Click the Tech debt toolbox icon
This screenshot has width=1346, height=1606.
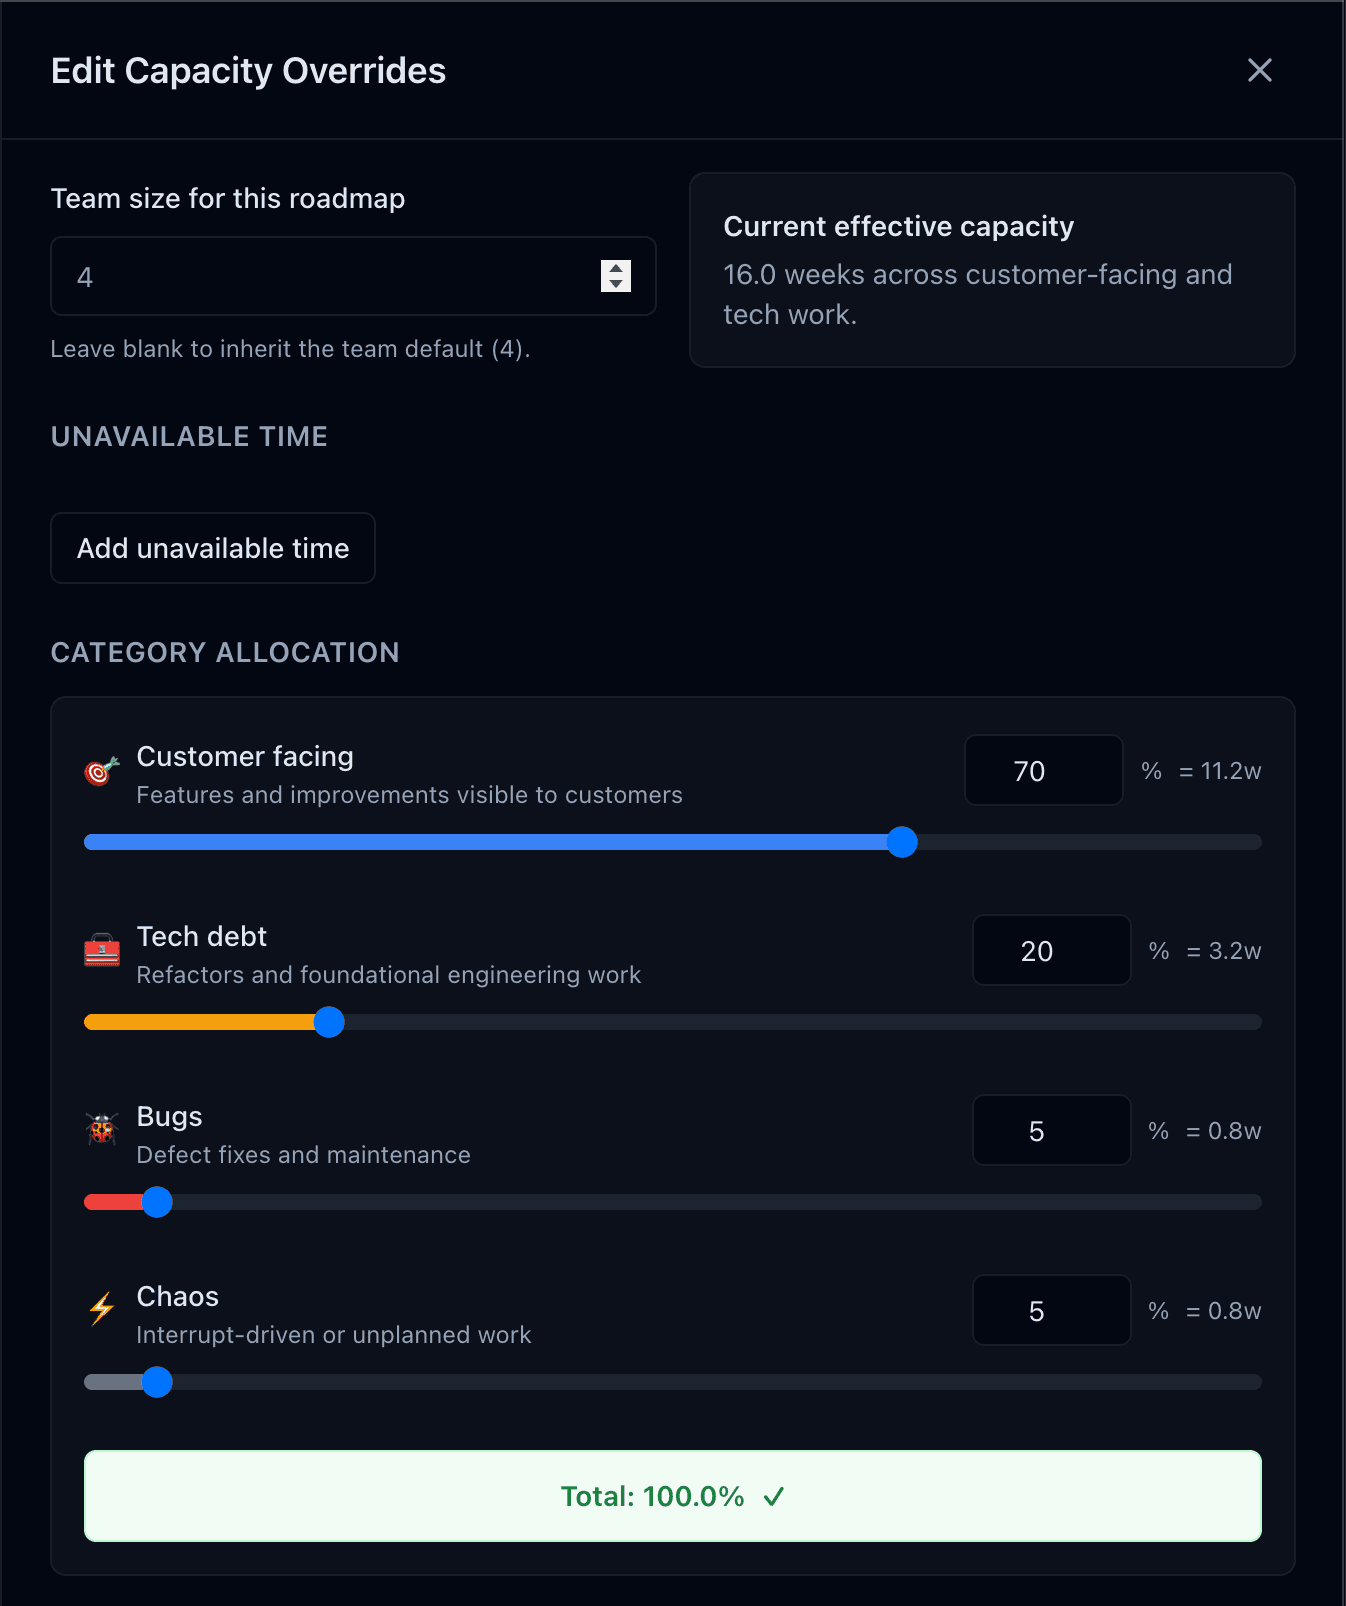click(101, 952)
